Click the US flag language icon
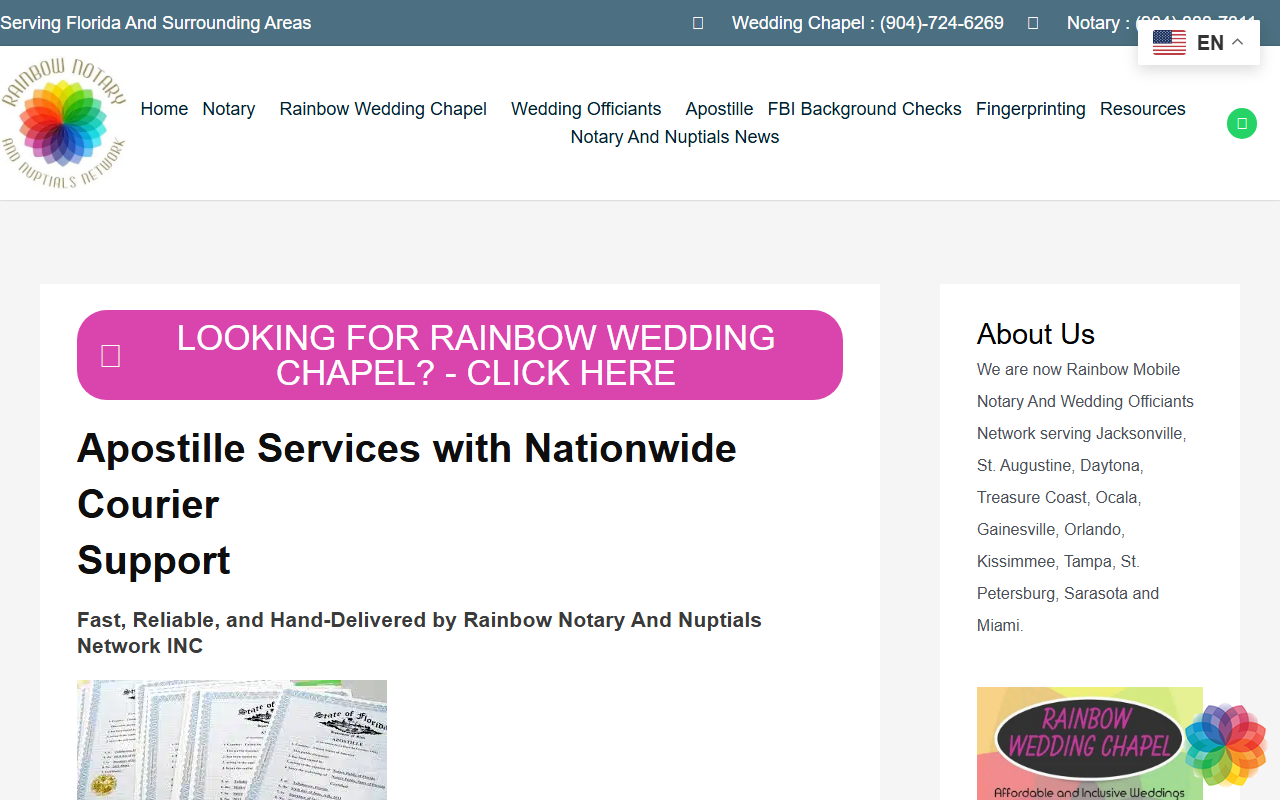The width and height of the screenshot is (1280, 800). [x=1169, y=43]
